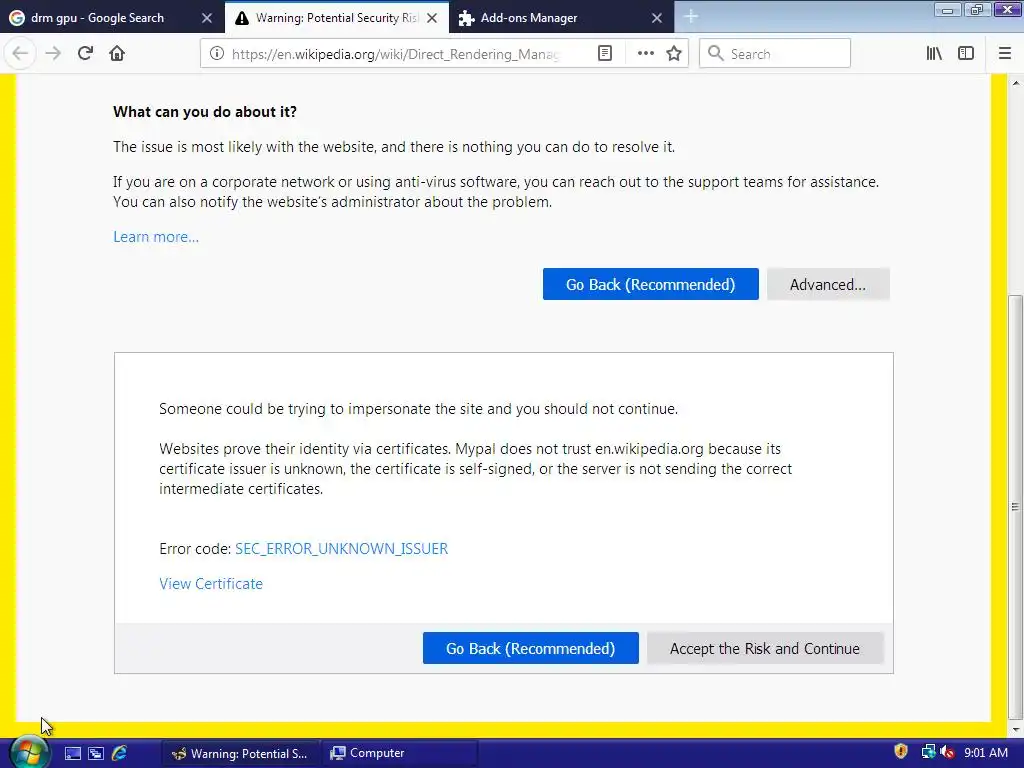The width and height of the screenshot is (1024, 768).
Task: Click upper Go Back (Recommended) button
Action: (650, 285)
